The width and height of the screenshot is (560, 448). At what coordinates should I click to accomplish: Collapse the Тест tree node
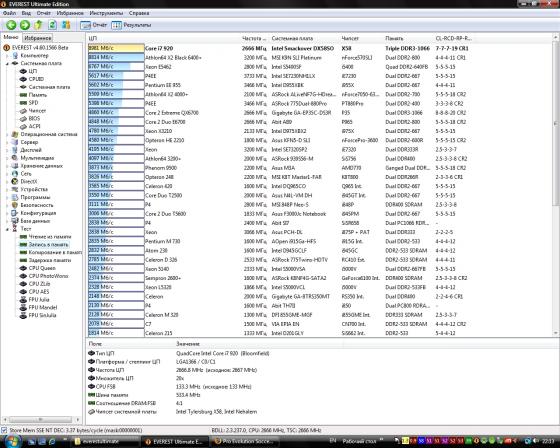7,229
